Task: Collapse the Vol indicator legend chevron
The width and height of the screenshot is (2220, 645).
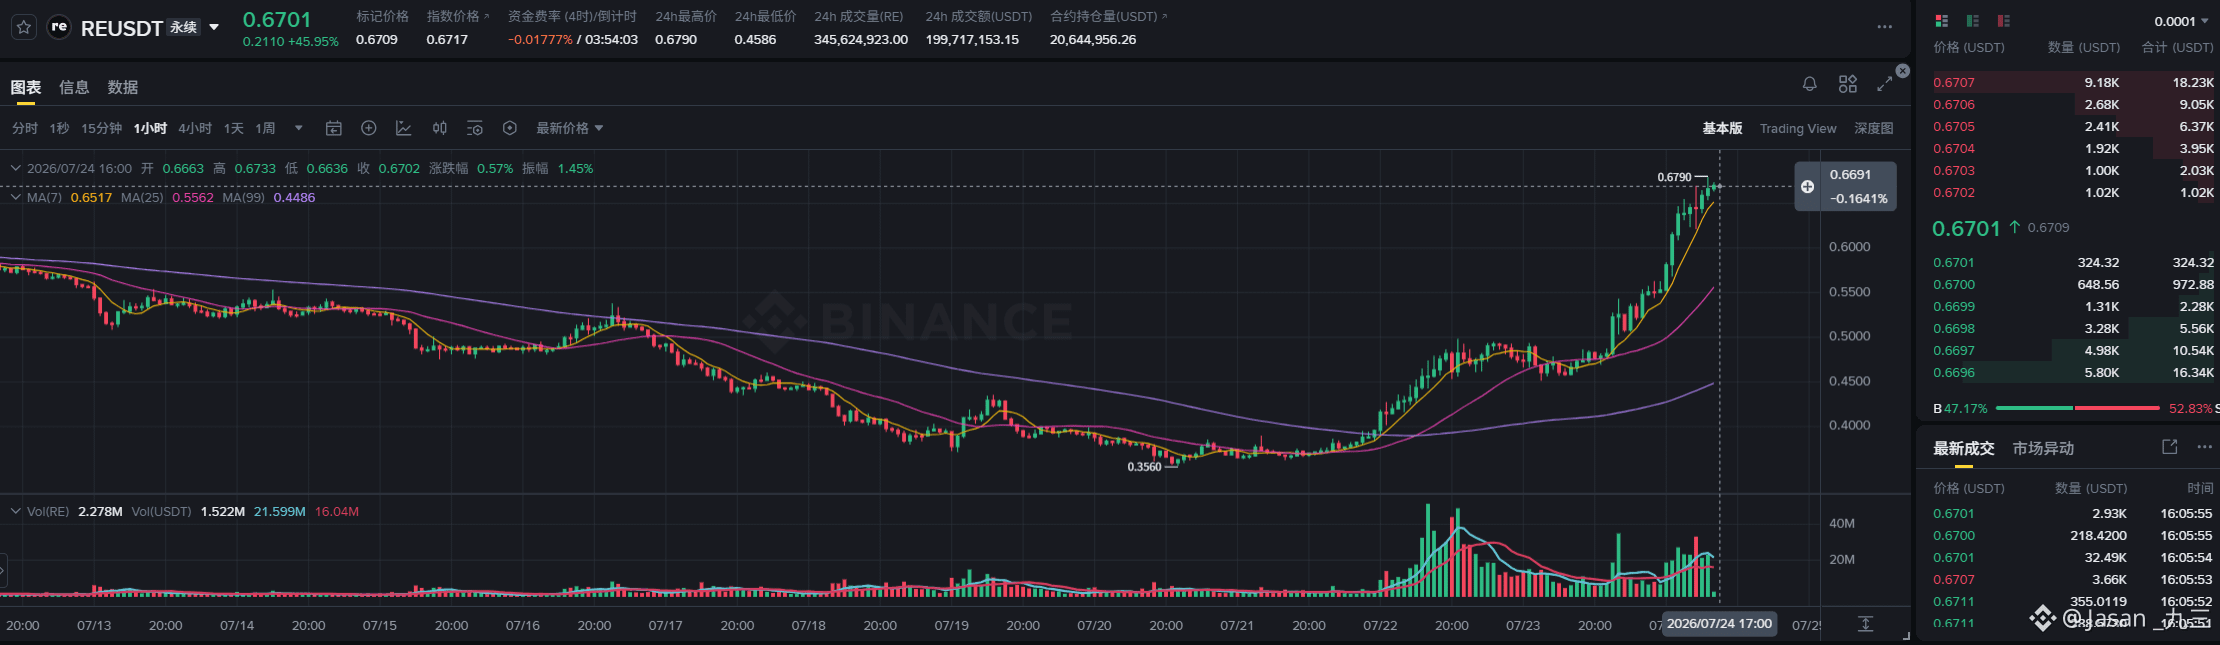Action: [15, 511]
